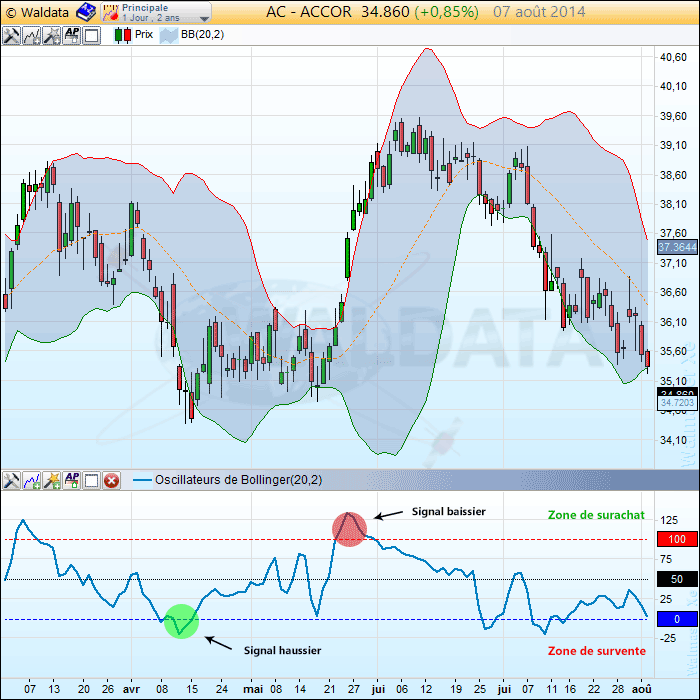The image size is (700, 700).
Task: Select the Prix legend label
Action: (144, 34)
